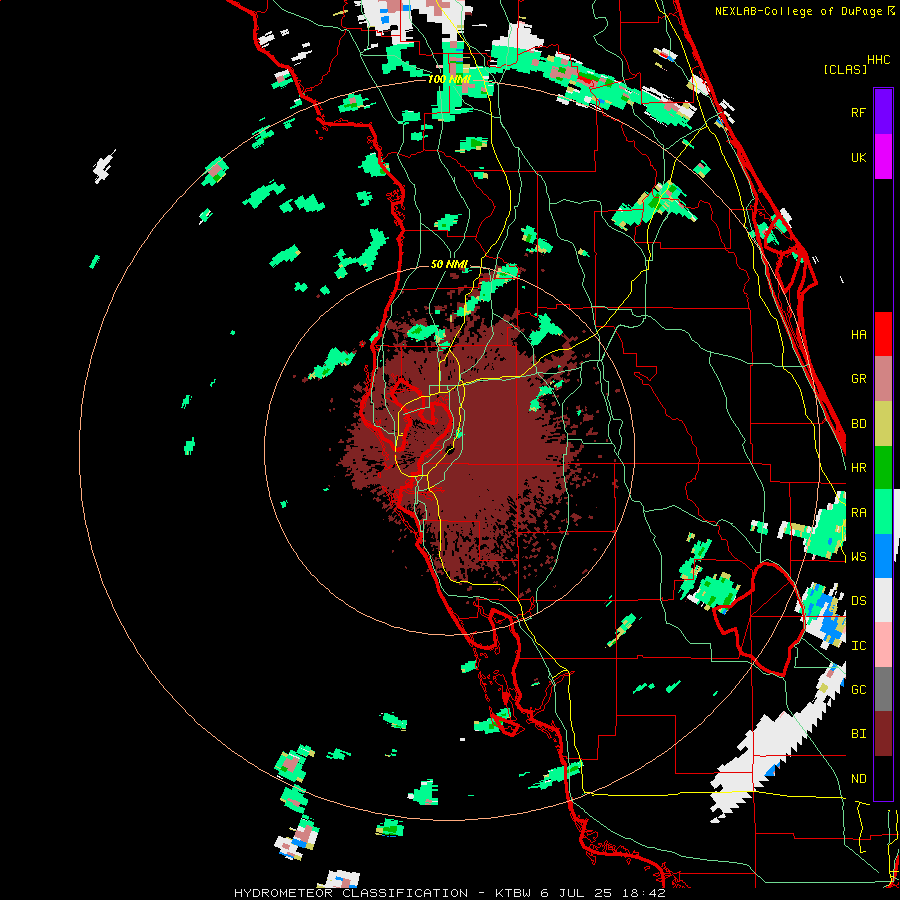Click the ND black legend swatch
This screenshot has height=900, width=900.
883,778
